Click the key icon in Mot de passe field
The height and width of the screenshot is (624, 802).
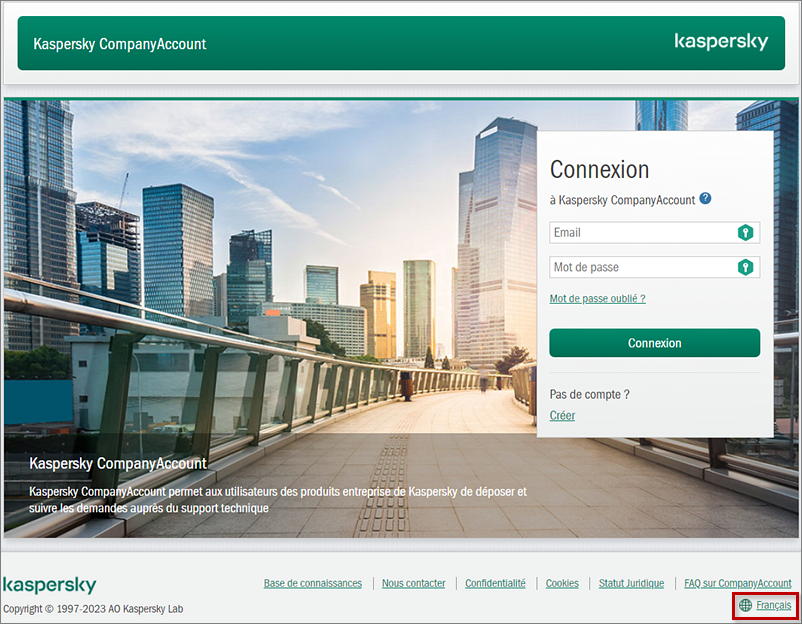[x=745, y=267]
